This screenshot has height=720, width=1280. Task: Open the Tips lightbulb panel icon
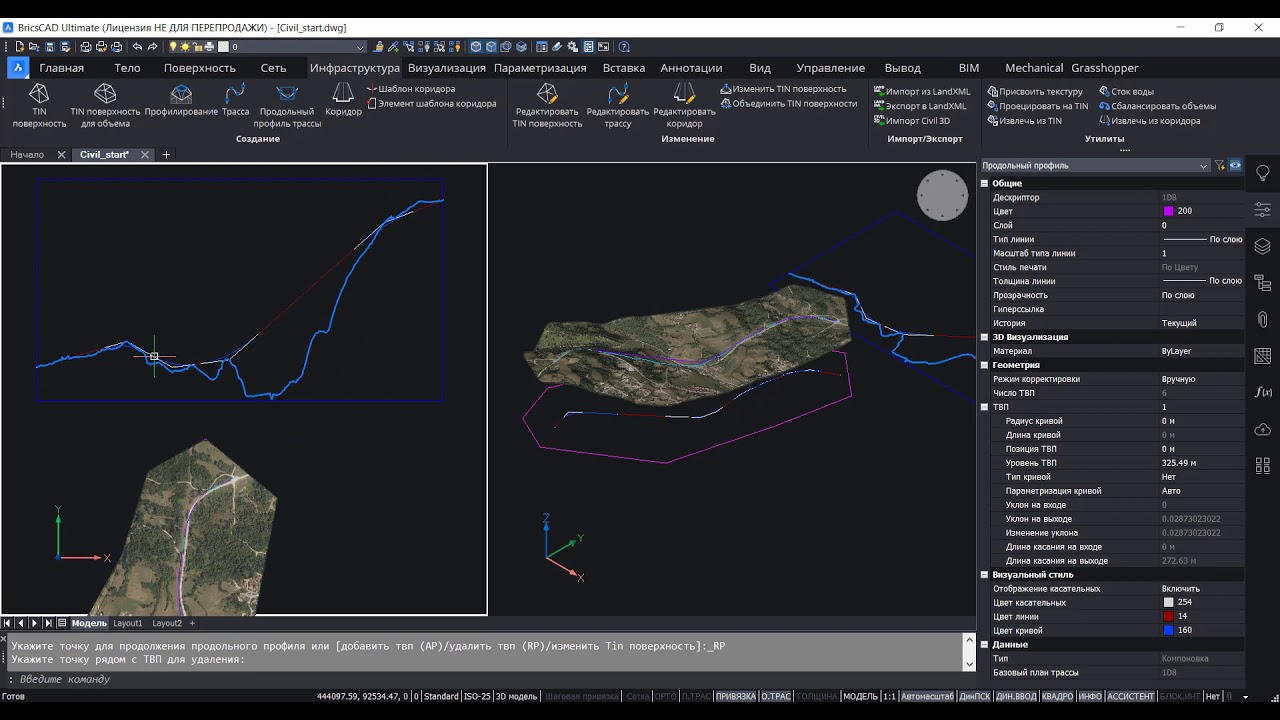pyautogui.click(x=1262, y=173)
